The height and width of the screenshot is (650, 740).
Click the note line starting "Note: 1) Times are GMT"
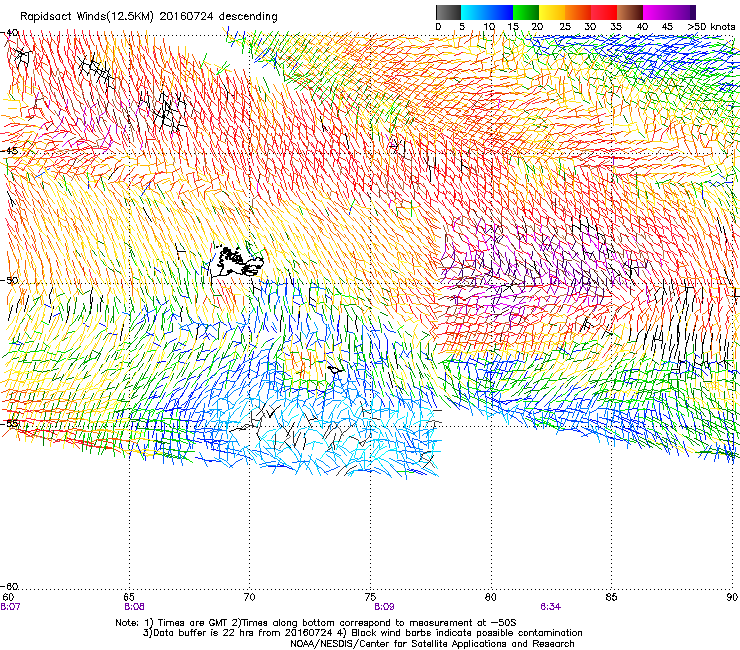click(316, 623)
